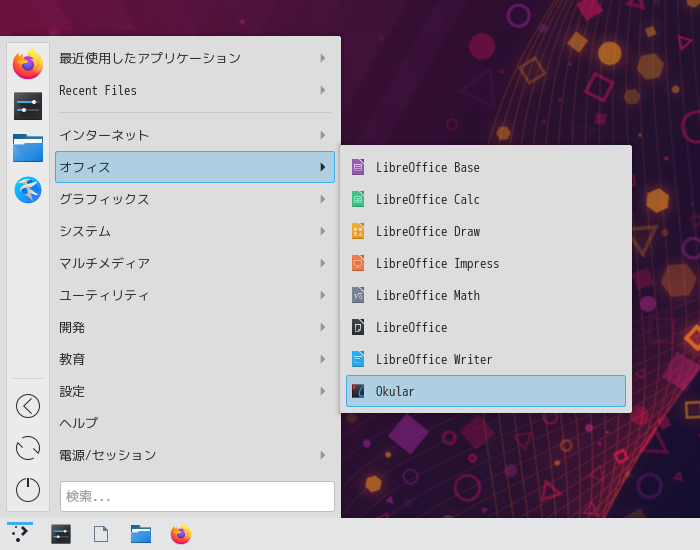Click the restart circular-arrows icon

(28, 448)
